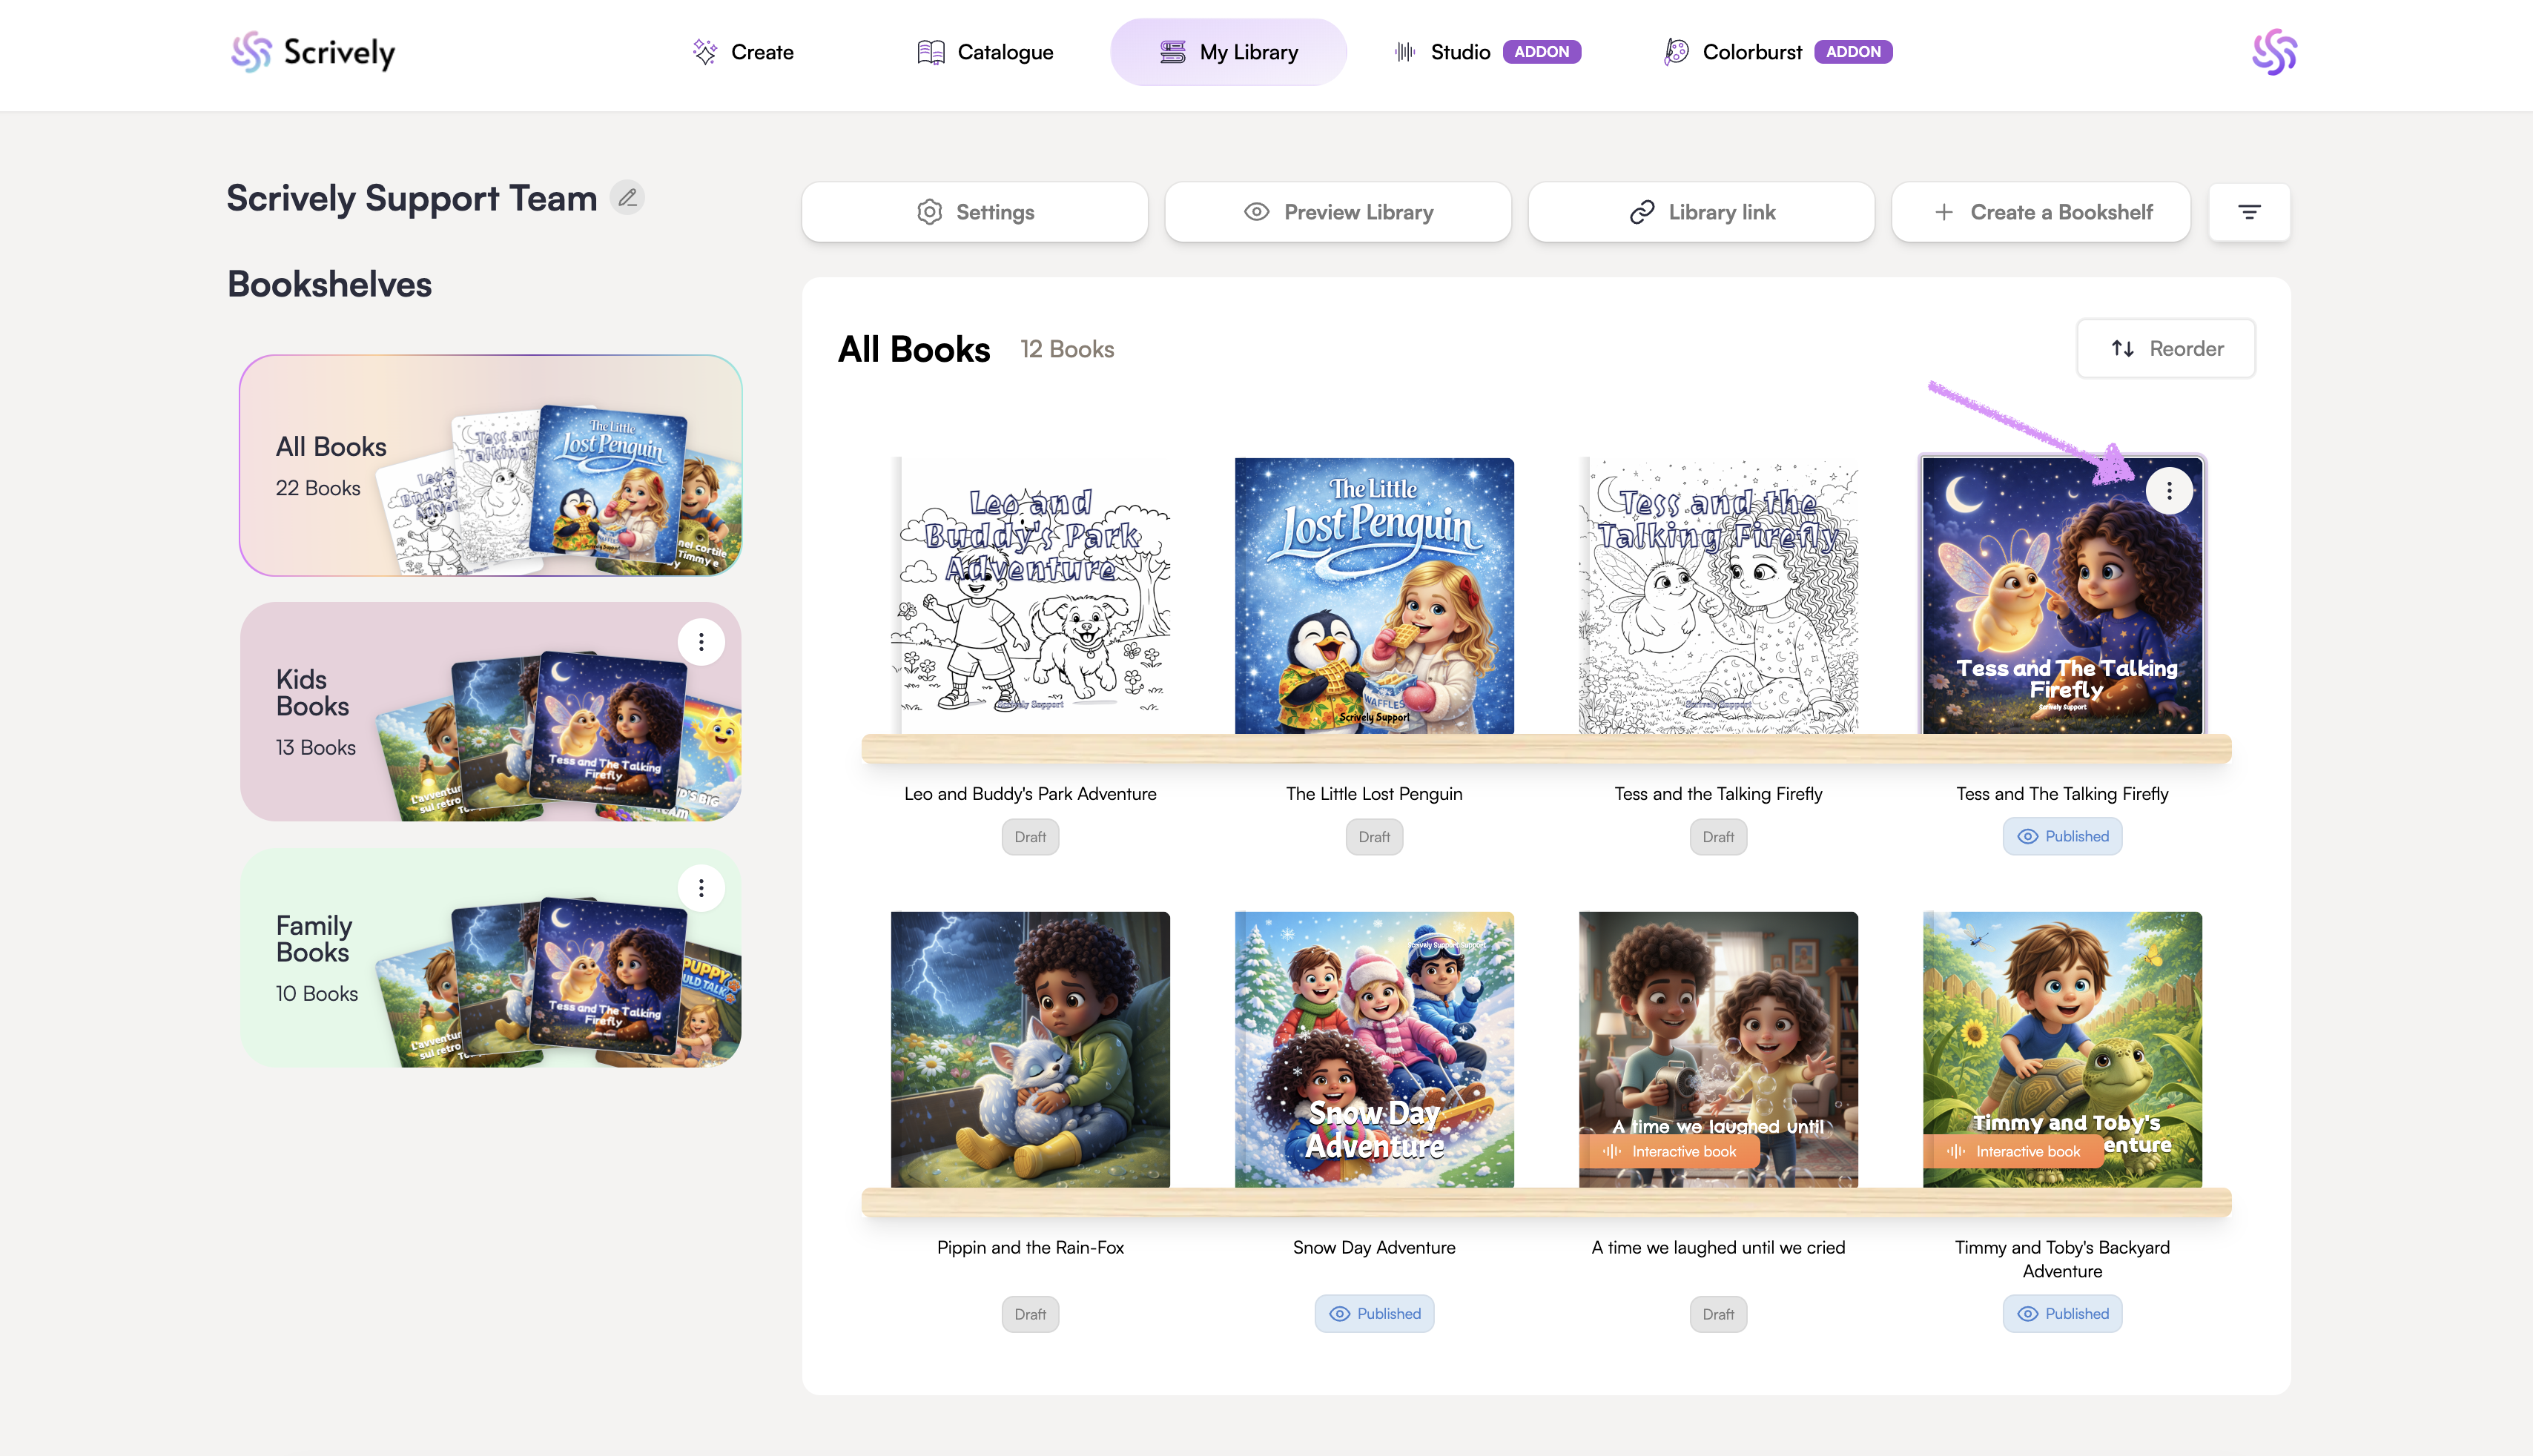Open three-dot menu on Kids Books shelf

pyautogui.click(x=701, y=642)
